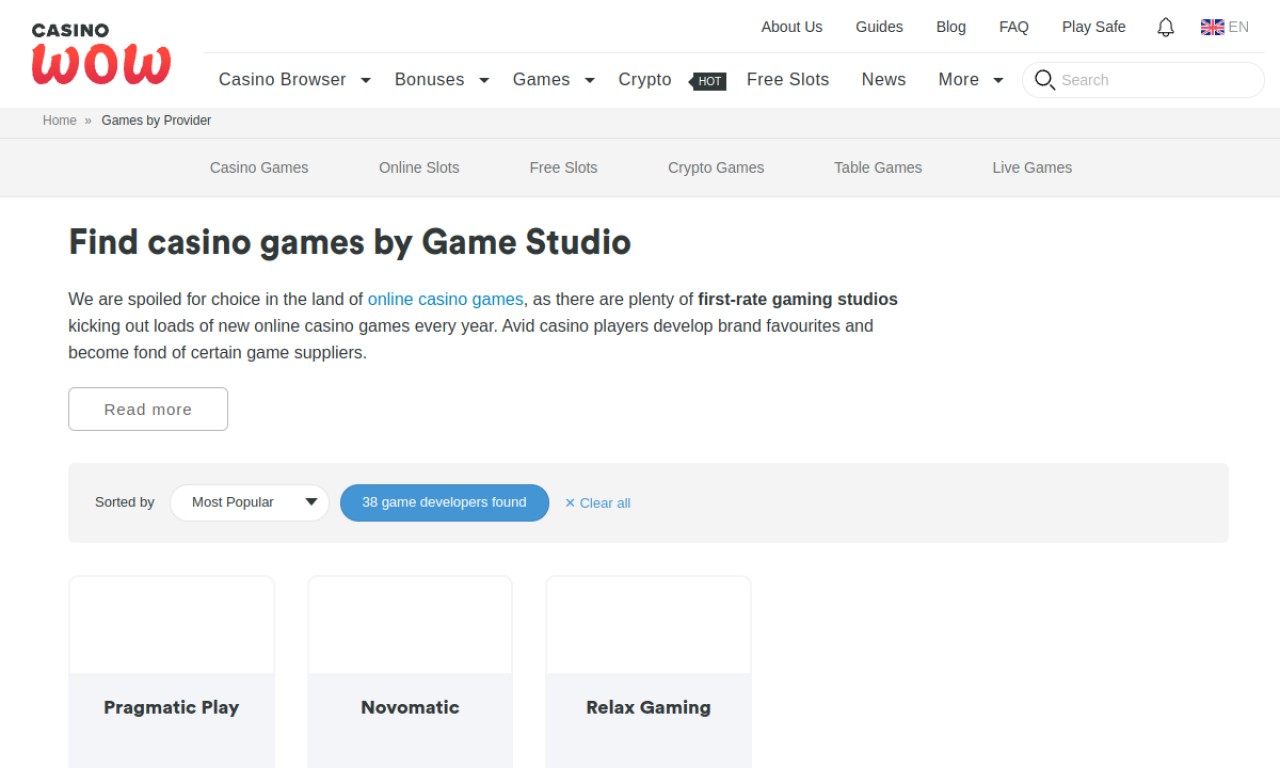Click the UK flag language icon
The image size is (1280, 768).
click(x=1212, y=27)
